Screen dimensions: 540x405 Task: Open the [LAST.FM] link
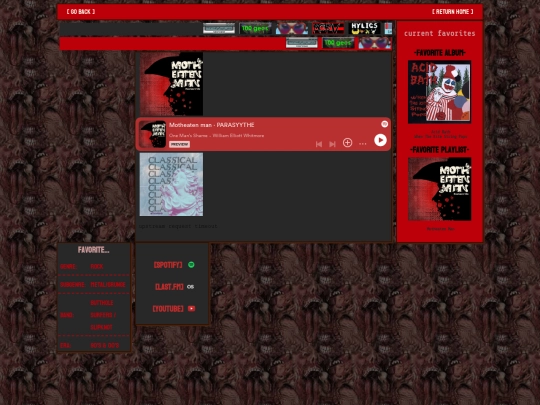click(169, 287)
